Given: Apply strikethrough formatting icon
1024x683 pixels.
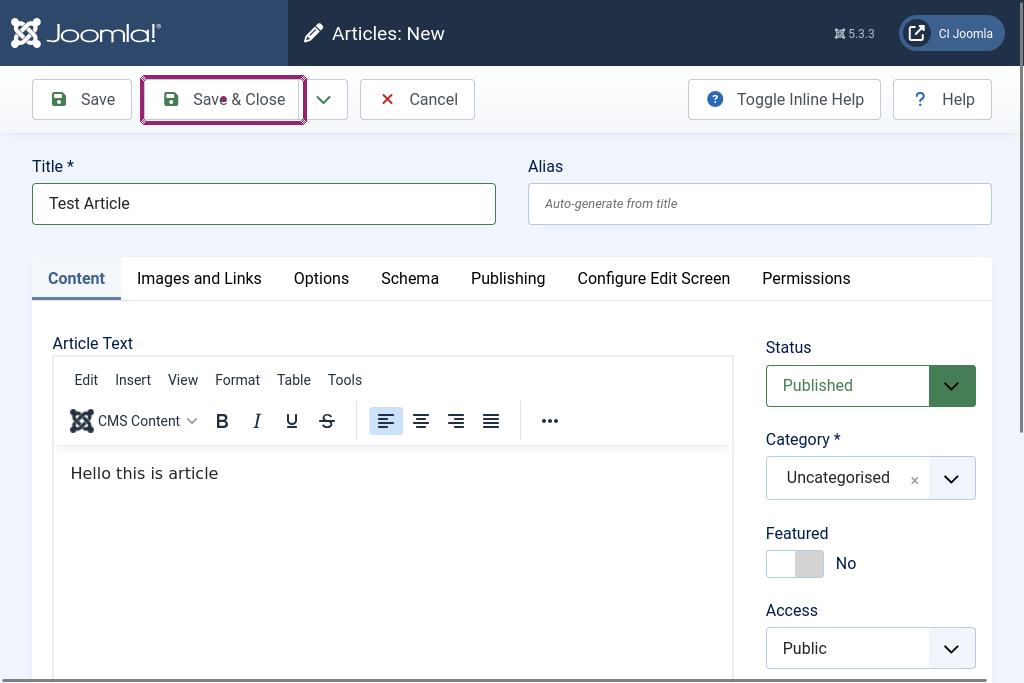Looking at the screenshot, I should [327, 421].
